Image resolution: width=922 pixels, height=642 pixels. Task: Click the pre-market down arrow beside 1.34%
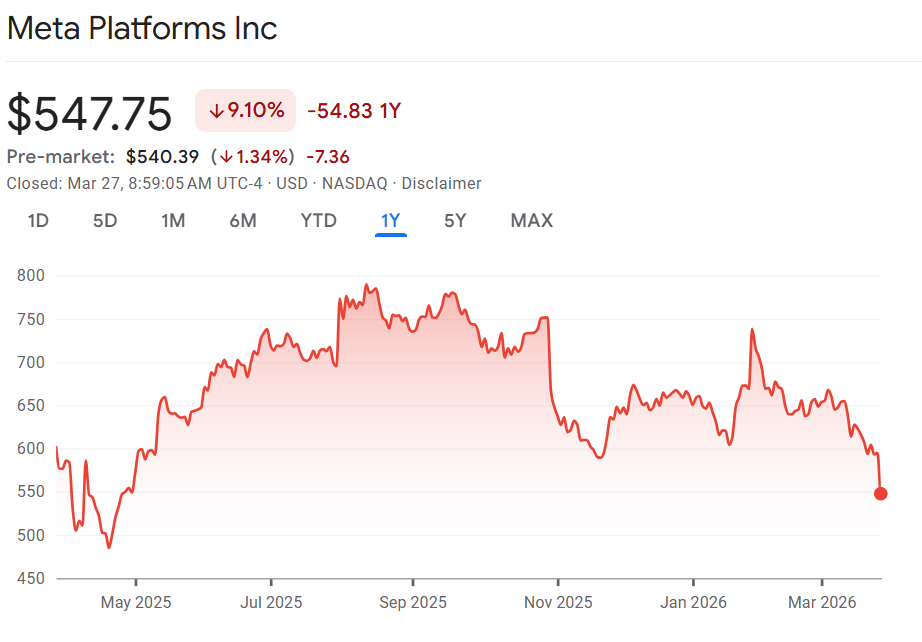(x=227, y=157)
